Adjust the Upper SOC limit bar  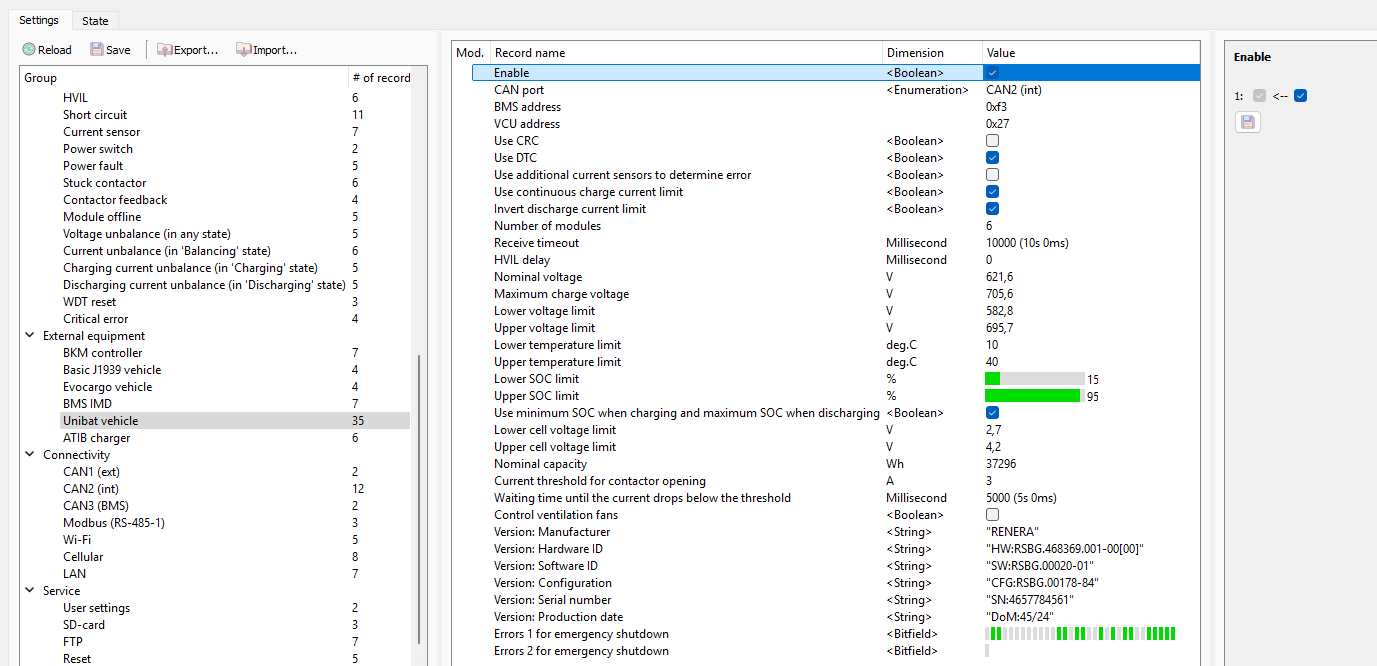(1035, 396)
